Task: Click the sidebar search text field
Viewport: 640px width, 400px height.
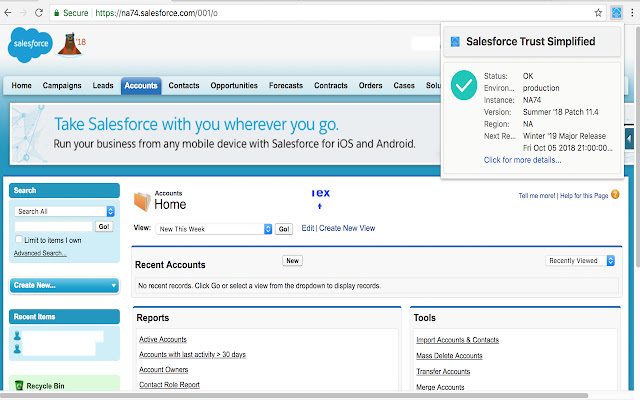Action: 53,227
